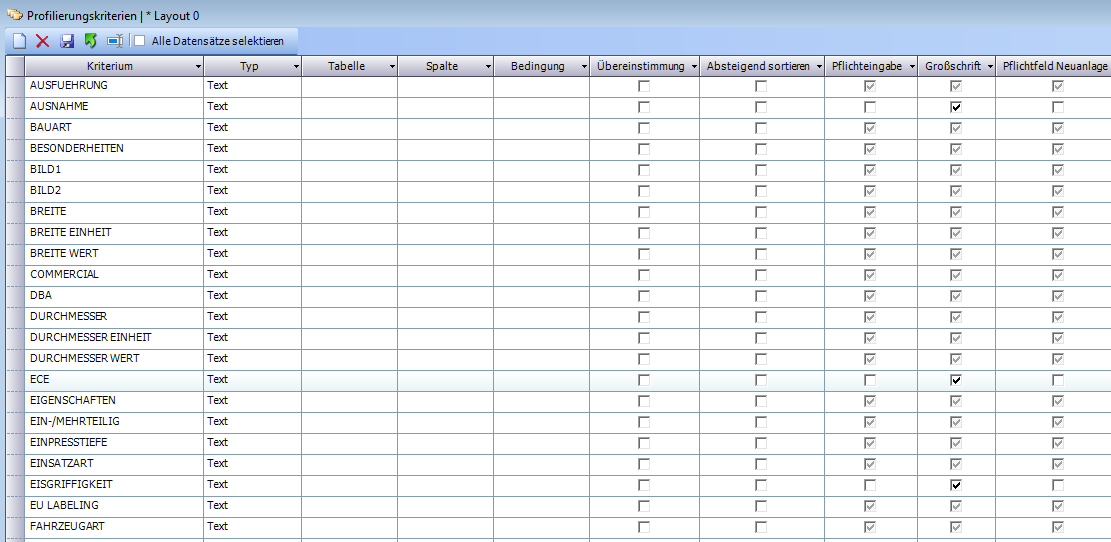Click the new record page icon

coord(18,41)
